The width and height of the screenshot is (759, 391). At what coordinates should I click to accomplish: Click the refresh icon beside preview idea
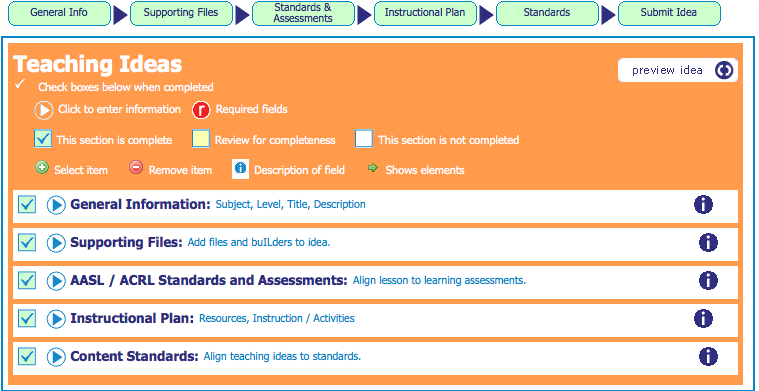tap(724, 71)
